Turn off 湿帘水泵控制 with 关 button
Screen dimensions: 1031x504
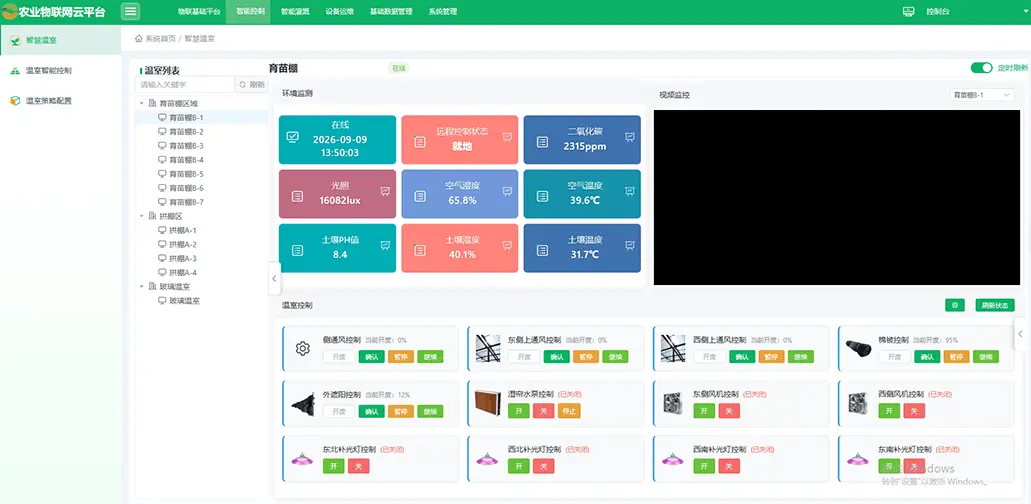pyautogui.click(x=543, y=411)
